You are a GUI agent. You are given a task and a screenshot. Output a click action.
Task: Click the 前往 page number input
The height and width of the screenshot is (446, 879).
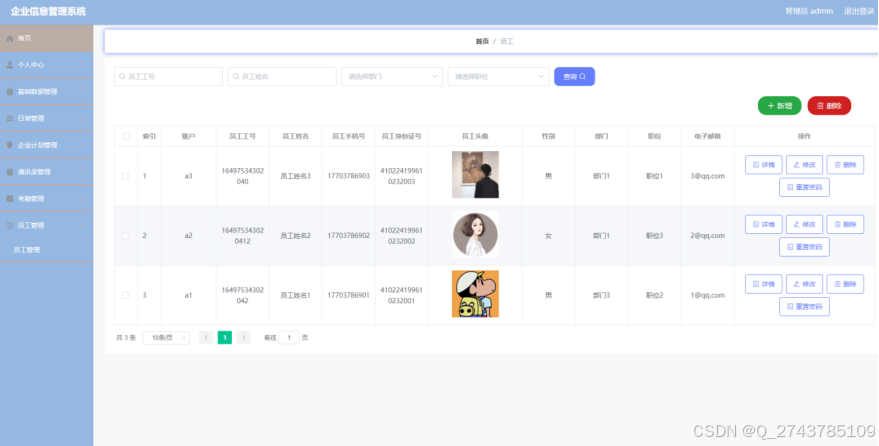(289, 338)
